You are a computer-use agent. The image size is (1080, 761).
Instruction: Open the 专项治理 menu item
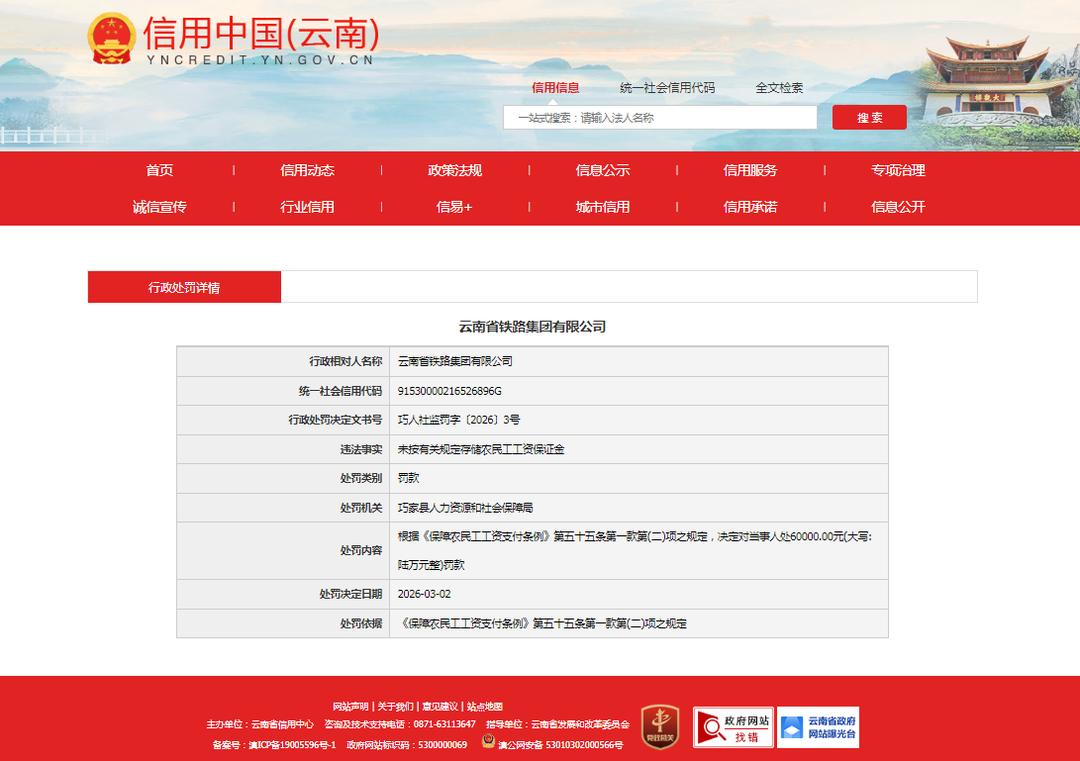897,170
